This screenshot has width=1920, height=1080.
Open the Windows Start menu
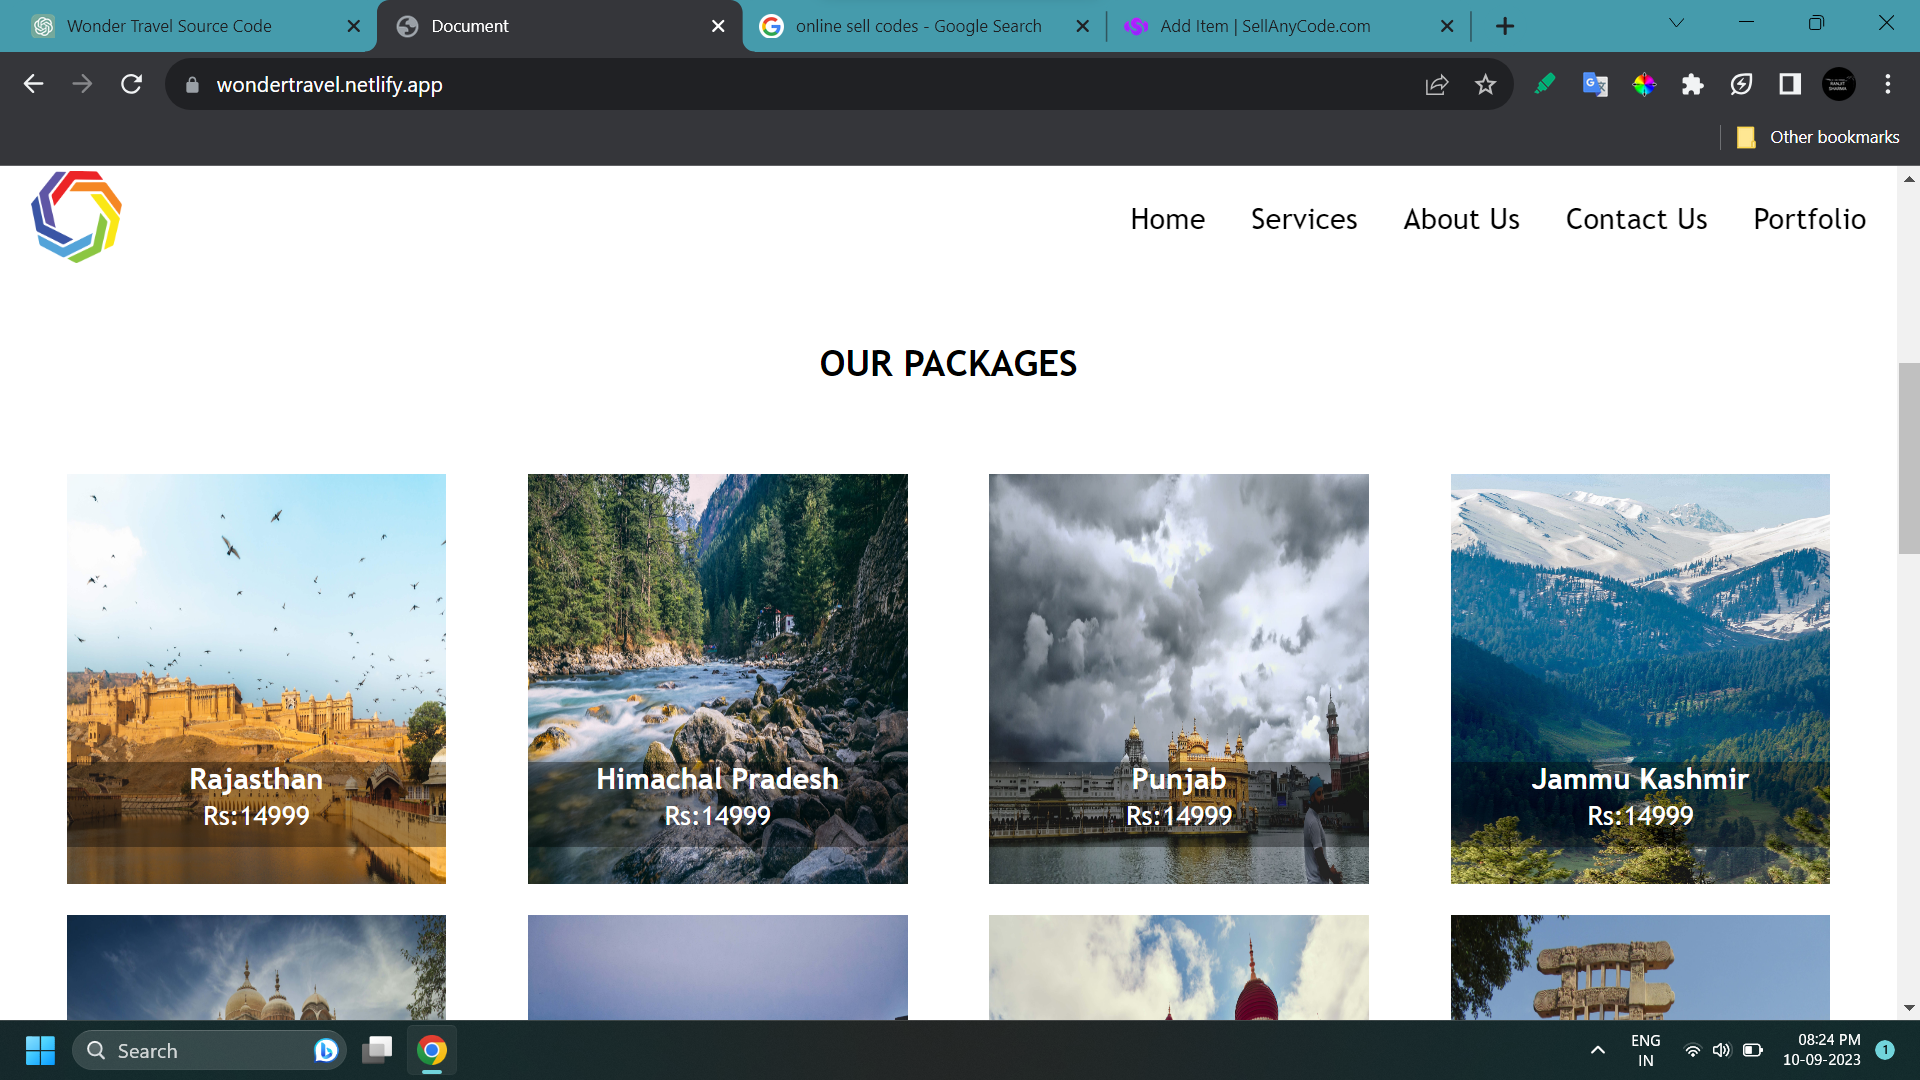pyautogui.click(x=40, y=1051)
